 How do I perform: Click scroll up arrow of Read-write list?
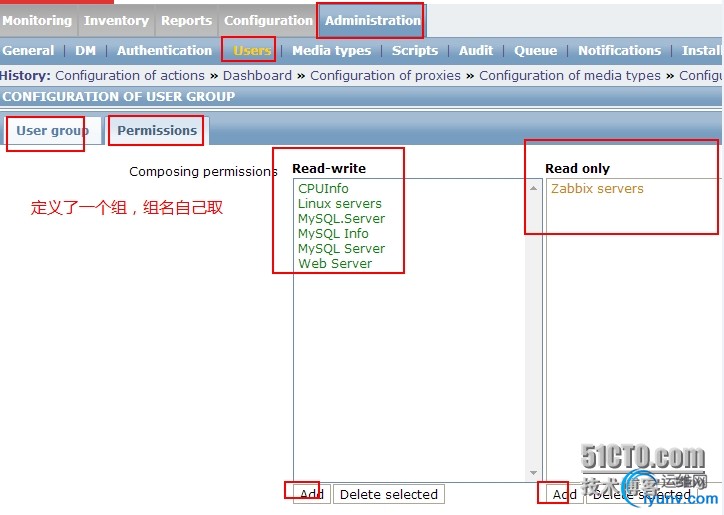[x=533, y=188]
